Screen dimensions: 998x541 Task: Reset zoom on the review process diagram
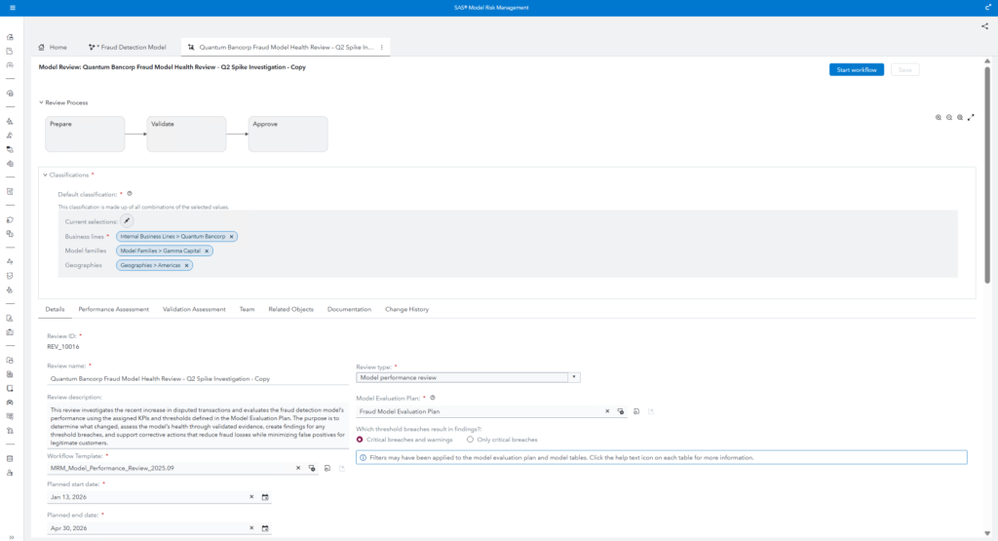960,117
